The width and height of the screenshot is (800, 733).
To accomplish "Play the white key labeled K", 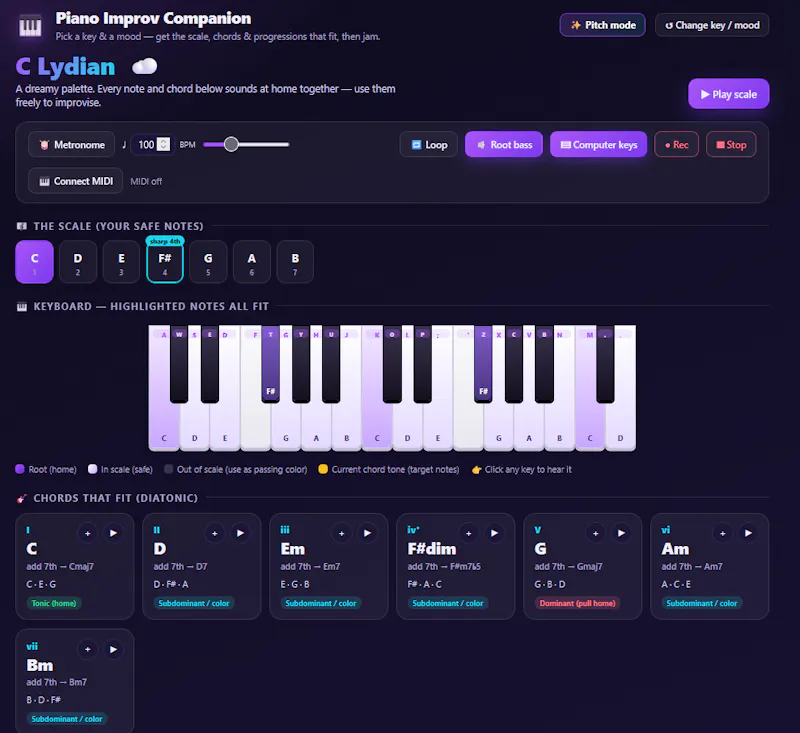I will click(377, 426).
